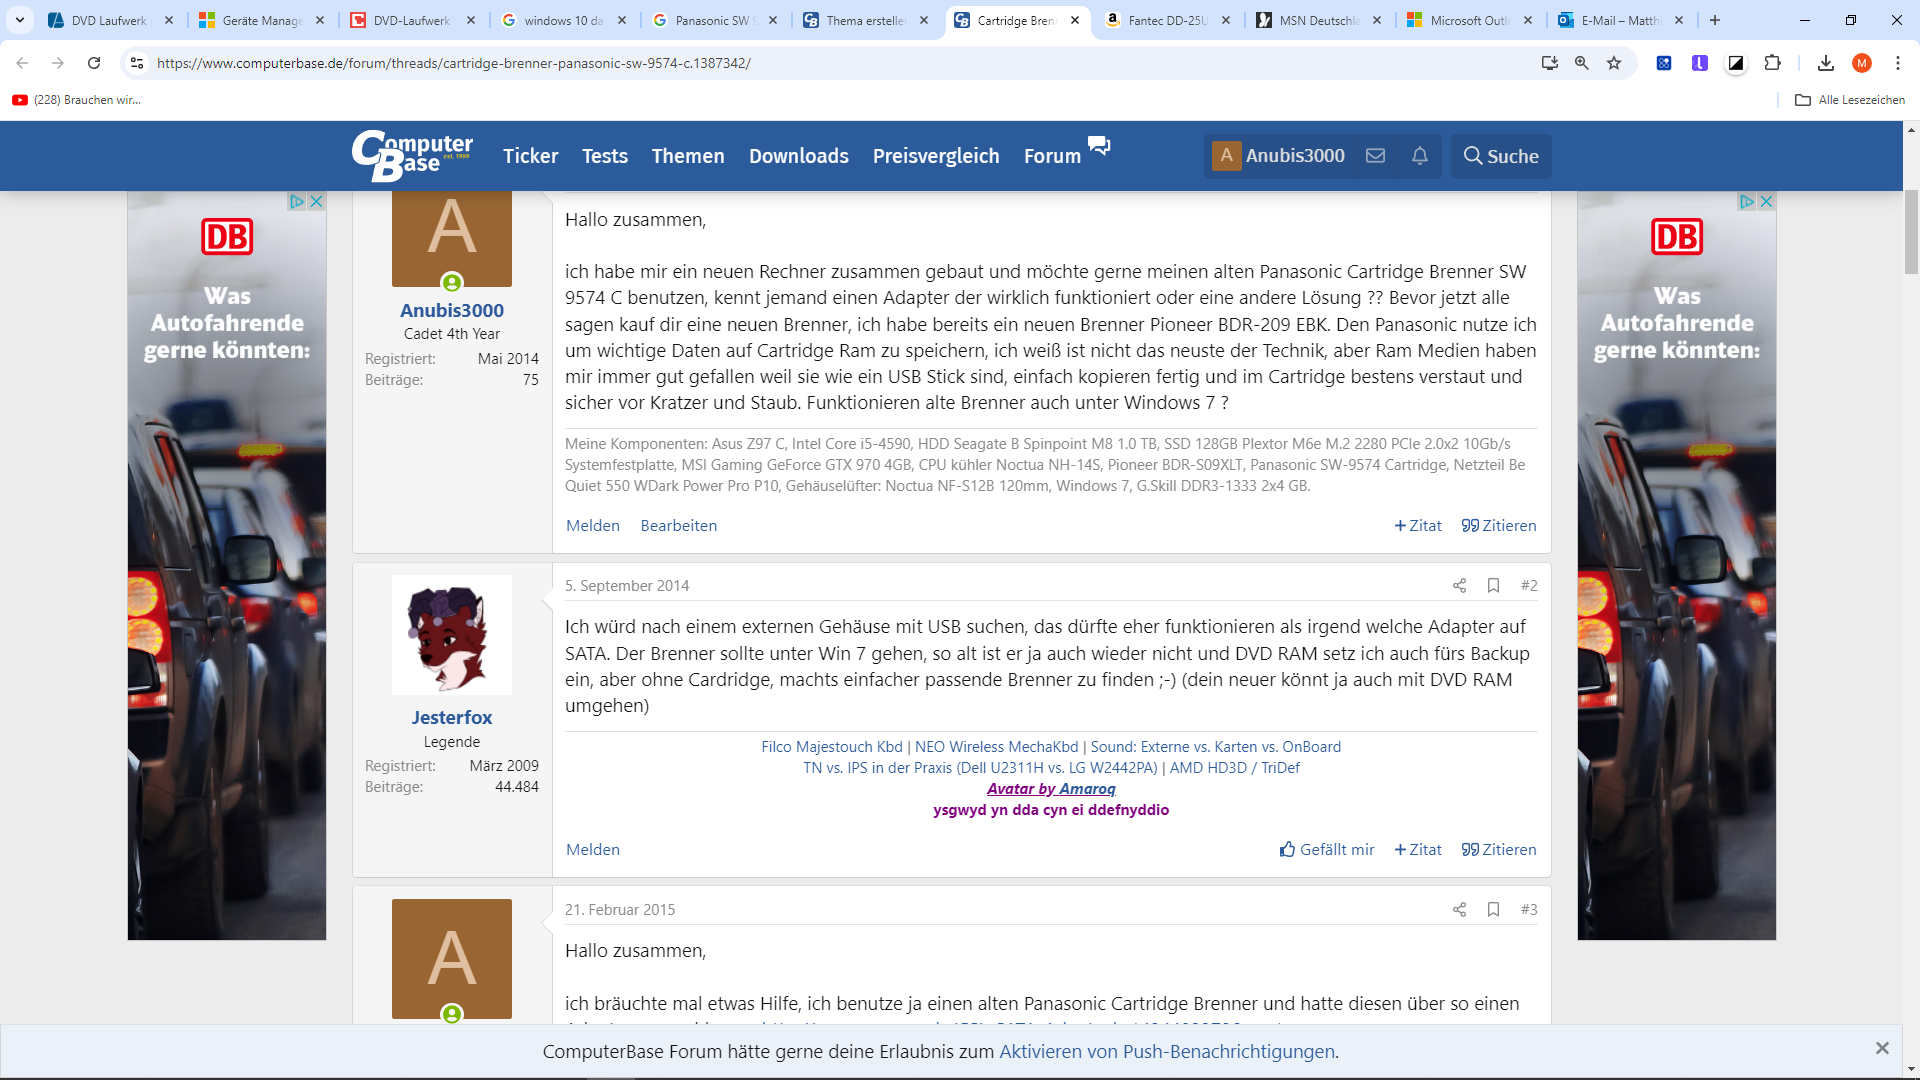
Task: Click the share icon on post #3
Action: [1459, 910]
